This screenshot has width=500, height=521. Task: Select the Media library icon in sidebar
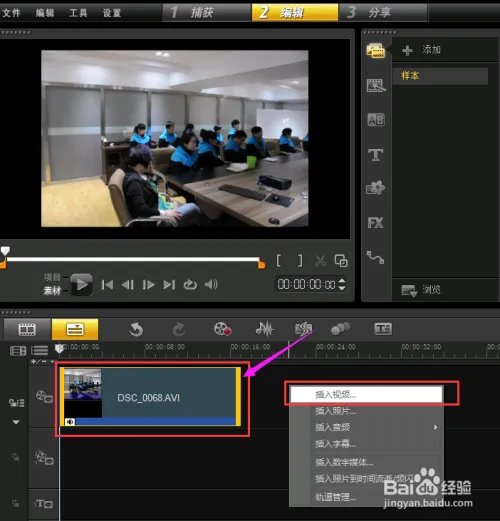coord(376,51)
